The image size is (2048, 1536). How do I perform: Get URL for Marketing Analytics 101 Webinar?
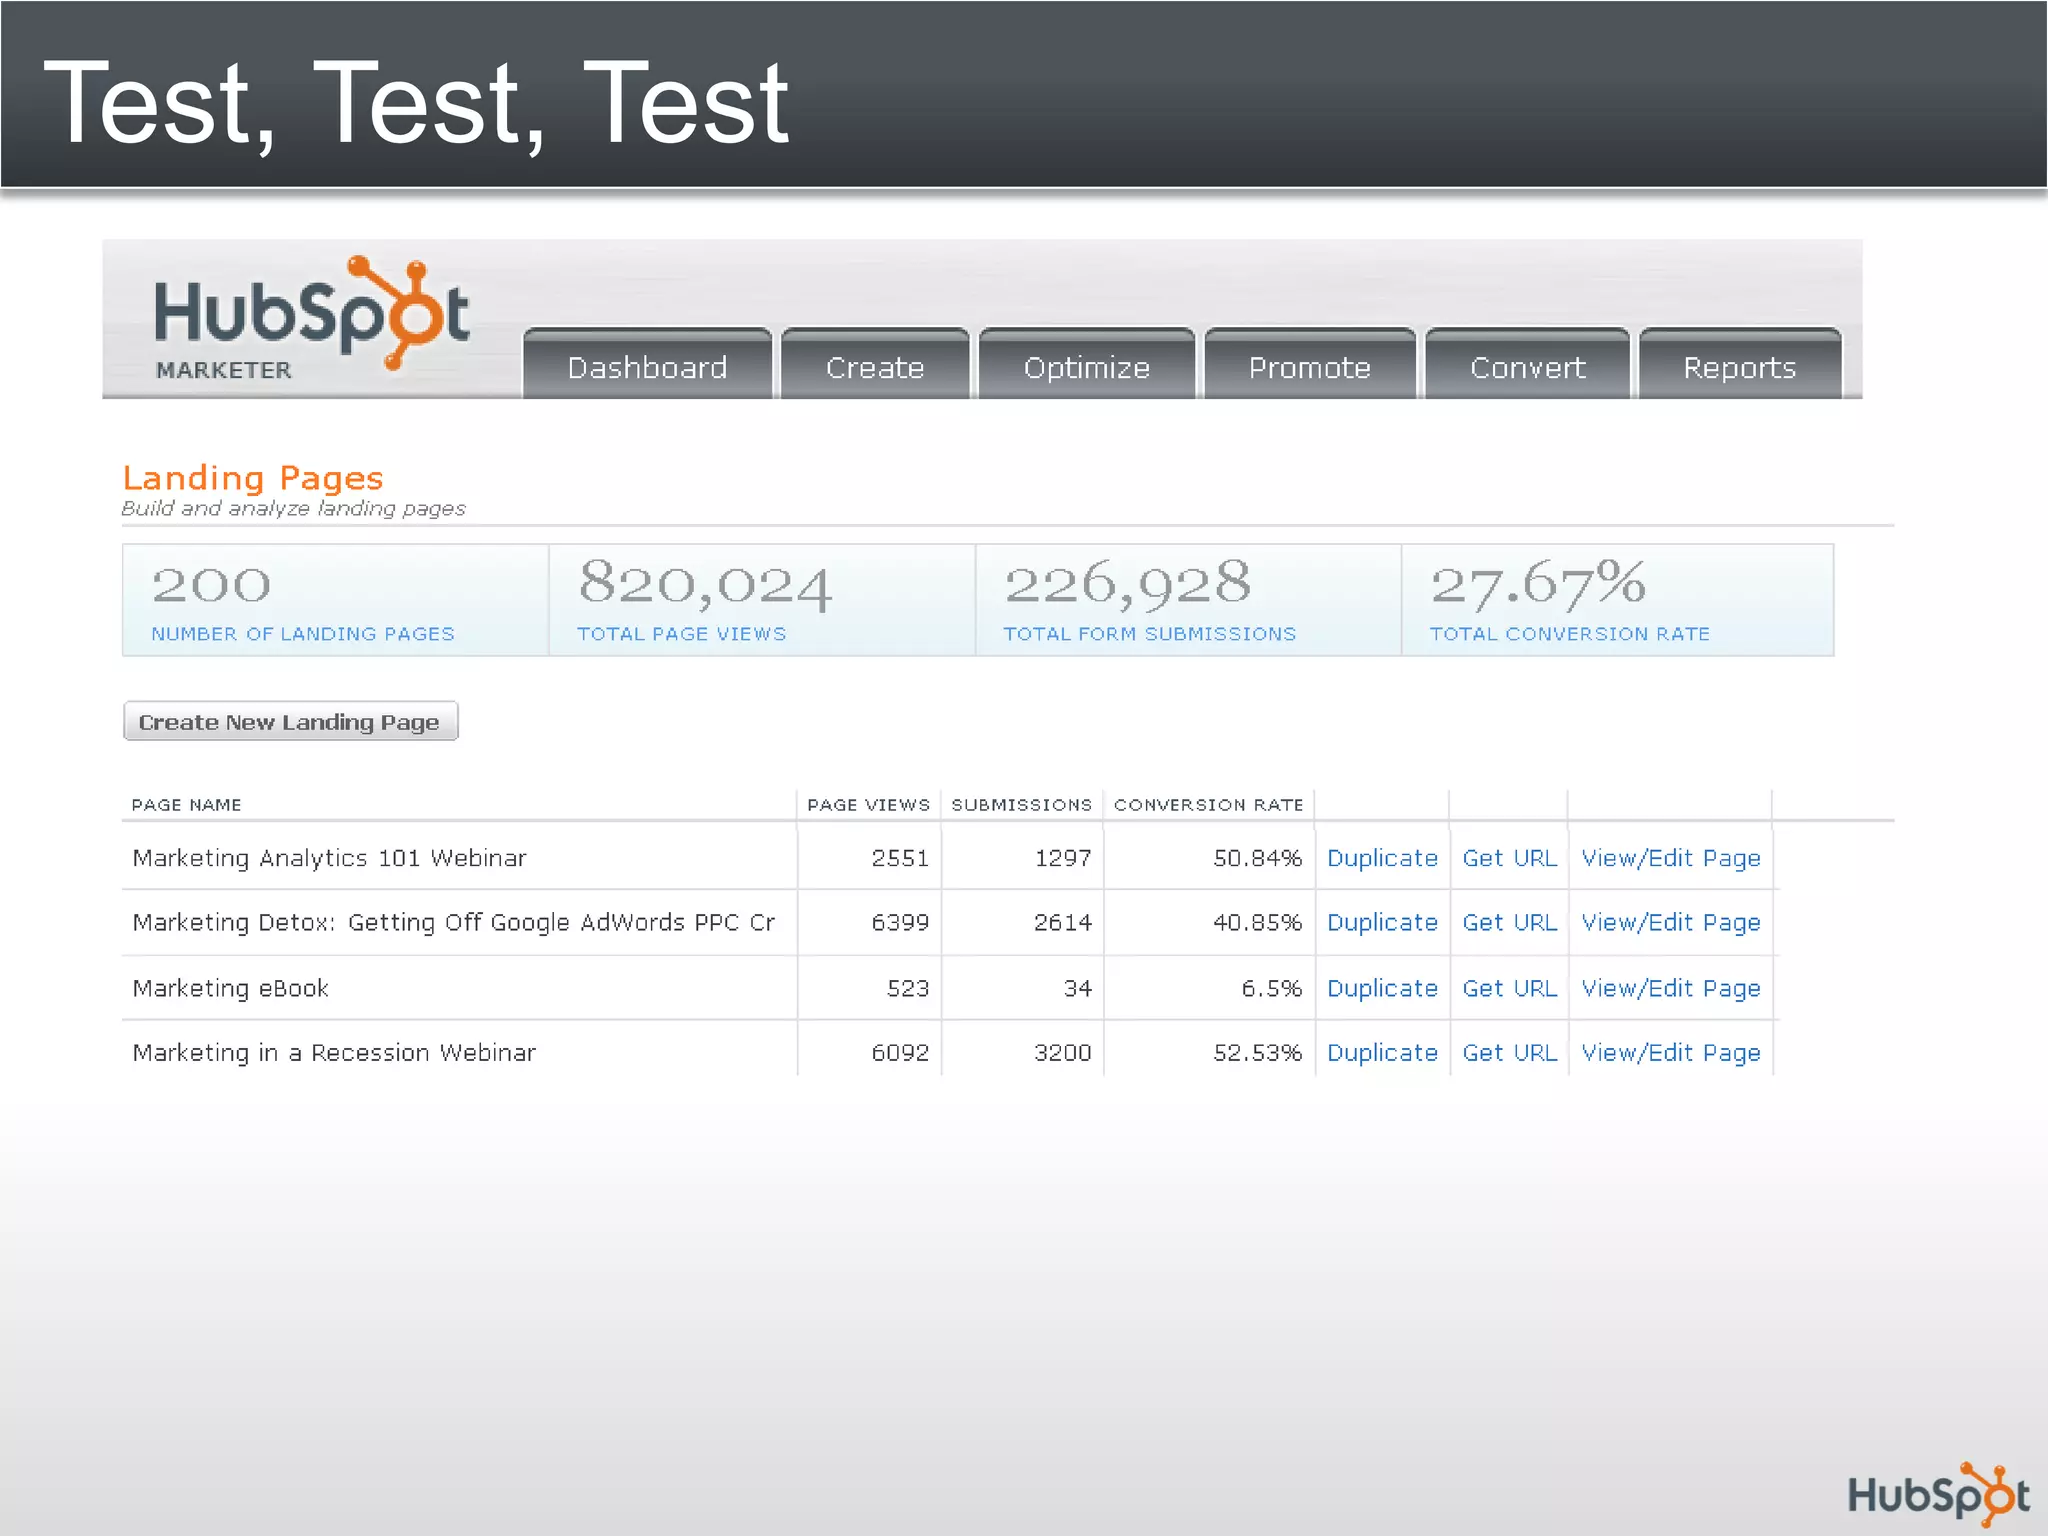(x=1509, y=858)
